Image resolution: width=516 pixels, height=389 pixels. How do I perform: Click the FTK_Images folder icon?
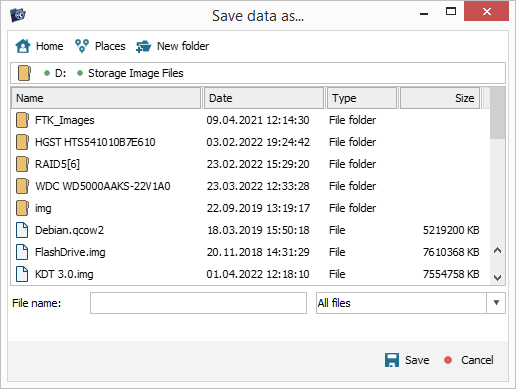click(x=22, y=120)
